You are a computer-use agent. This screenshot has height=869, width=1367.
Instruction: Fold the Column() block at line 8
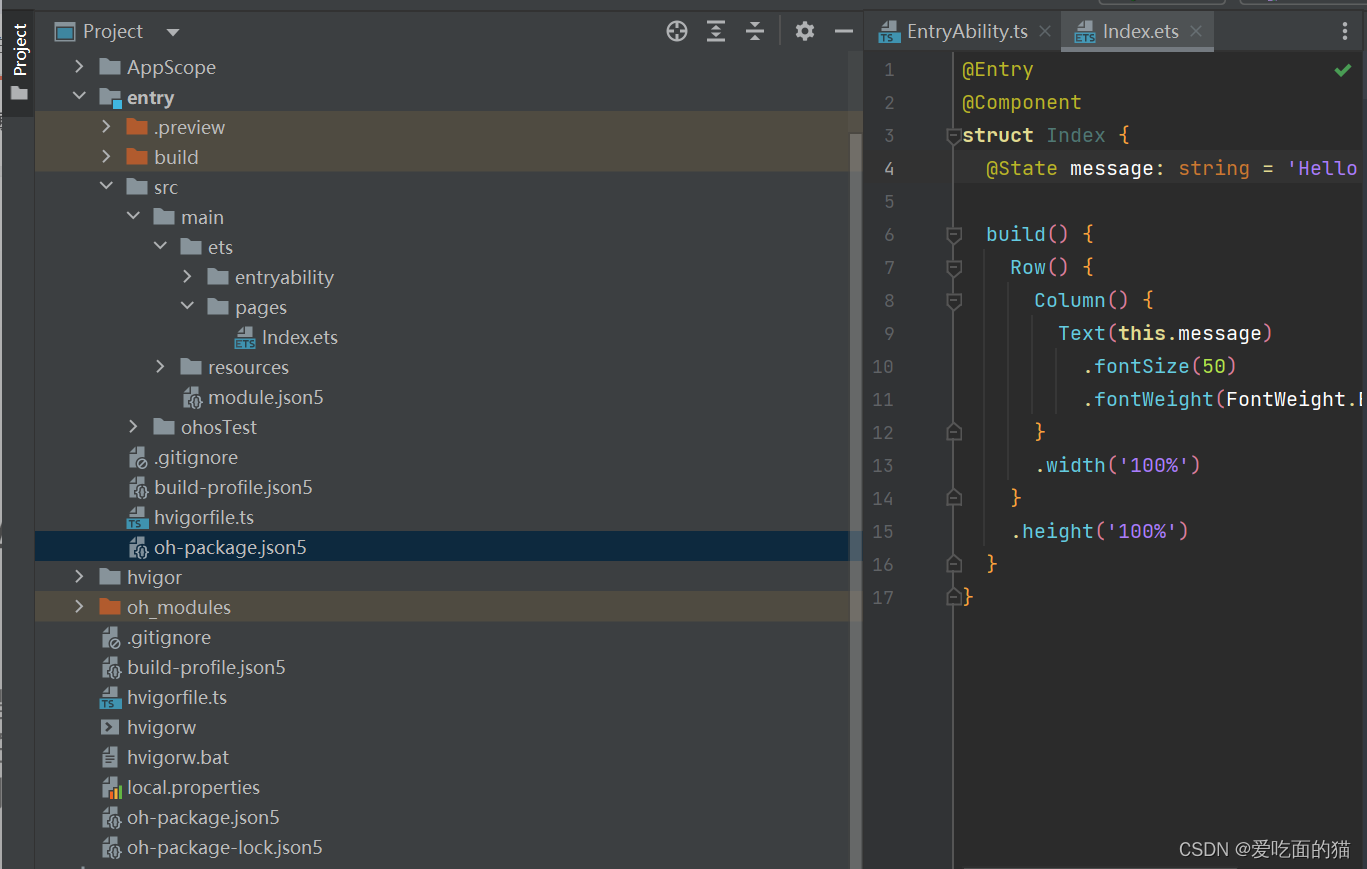(x=954, y=301)
